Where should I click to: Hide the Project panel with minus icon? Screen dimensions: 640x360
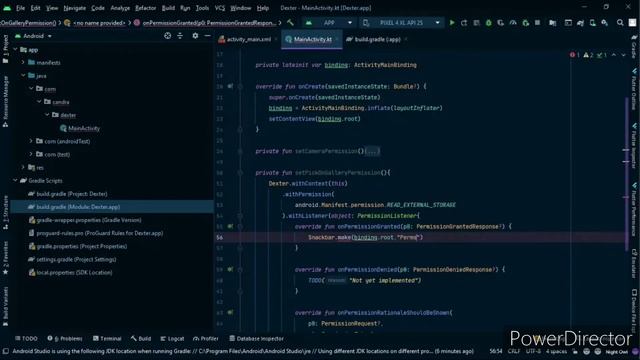pos(207,36)
